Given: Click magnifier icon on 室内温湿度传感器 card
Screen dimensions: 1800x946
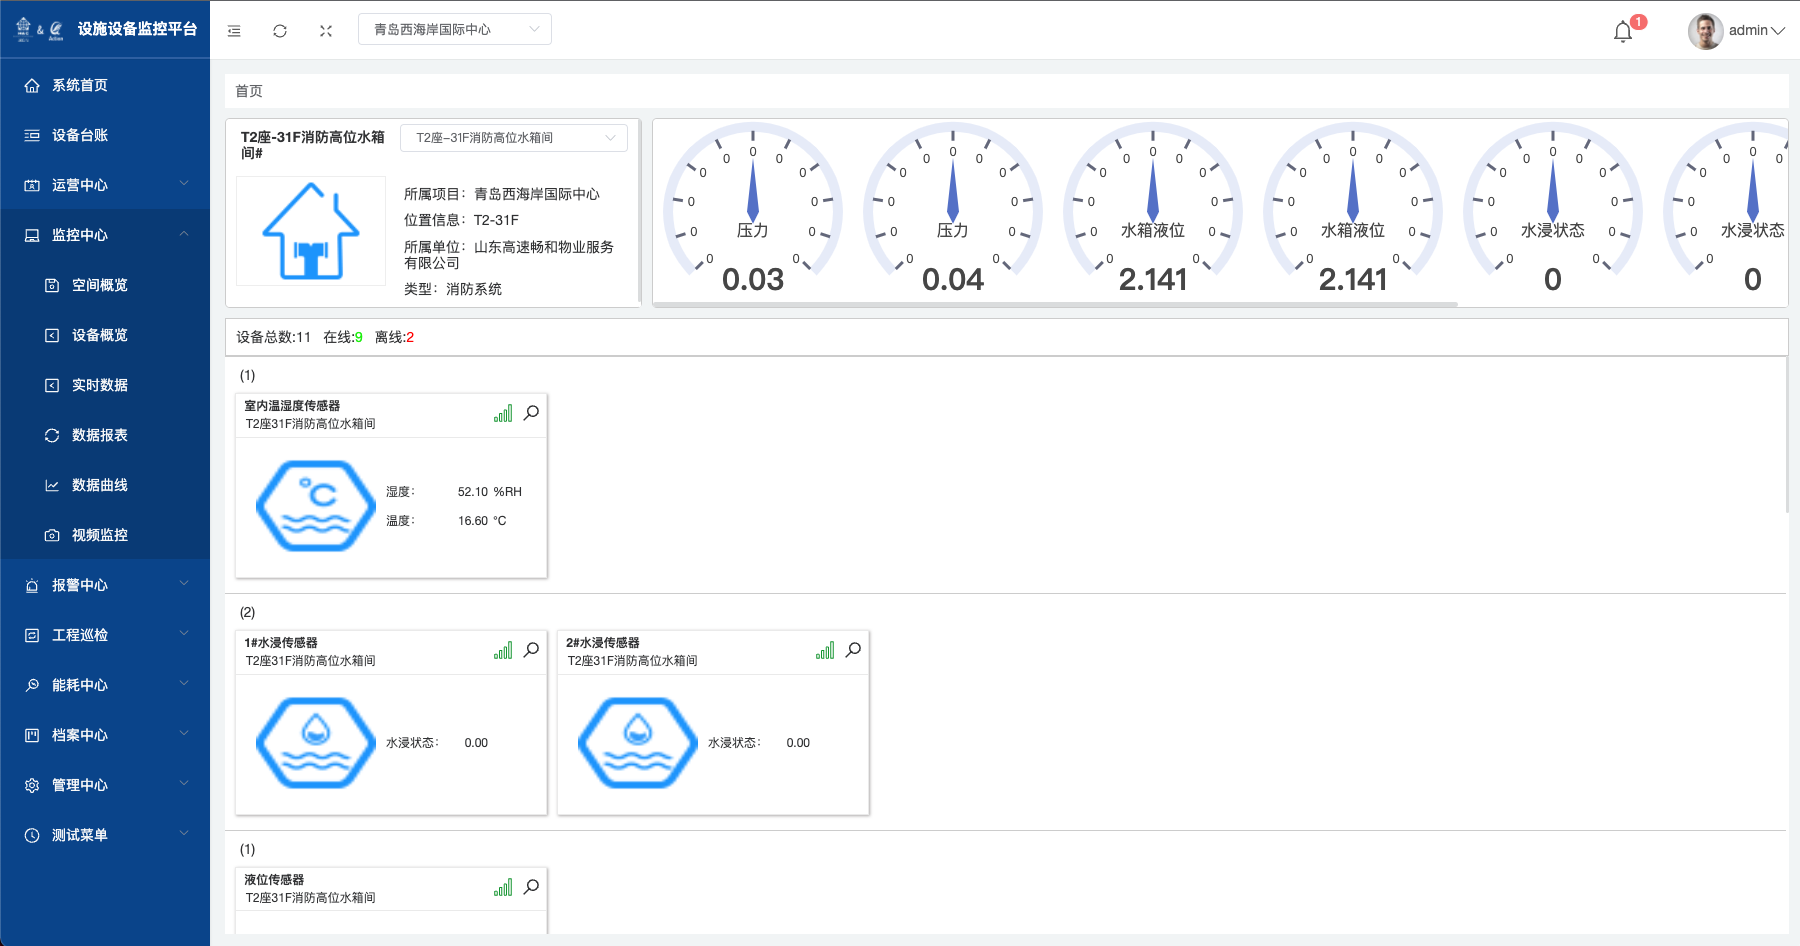Looking at the screenshot, I should pyautogui.click(x=532, y=413).
